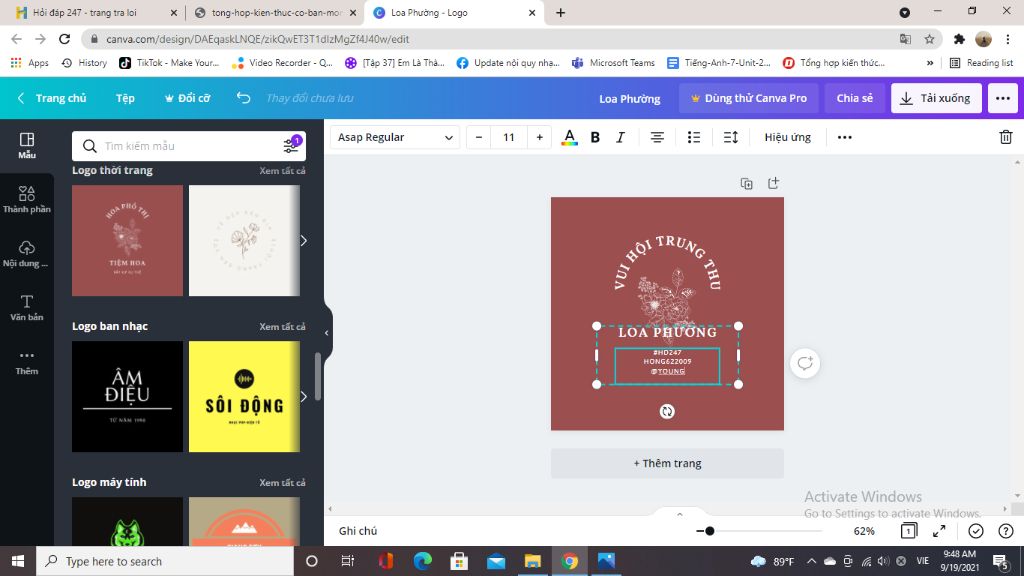Viewport: 1024px width, 576px height.
Task: Bookmark page with star icon
Action: (929, 39)
